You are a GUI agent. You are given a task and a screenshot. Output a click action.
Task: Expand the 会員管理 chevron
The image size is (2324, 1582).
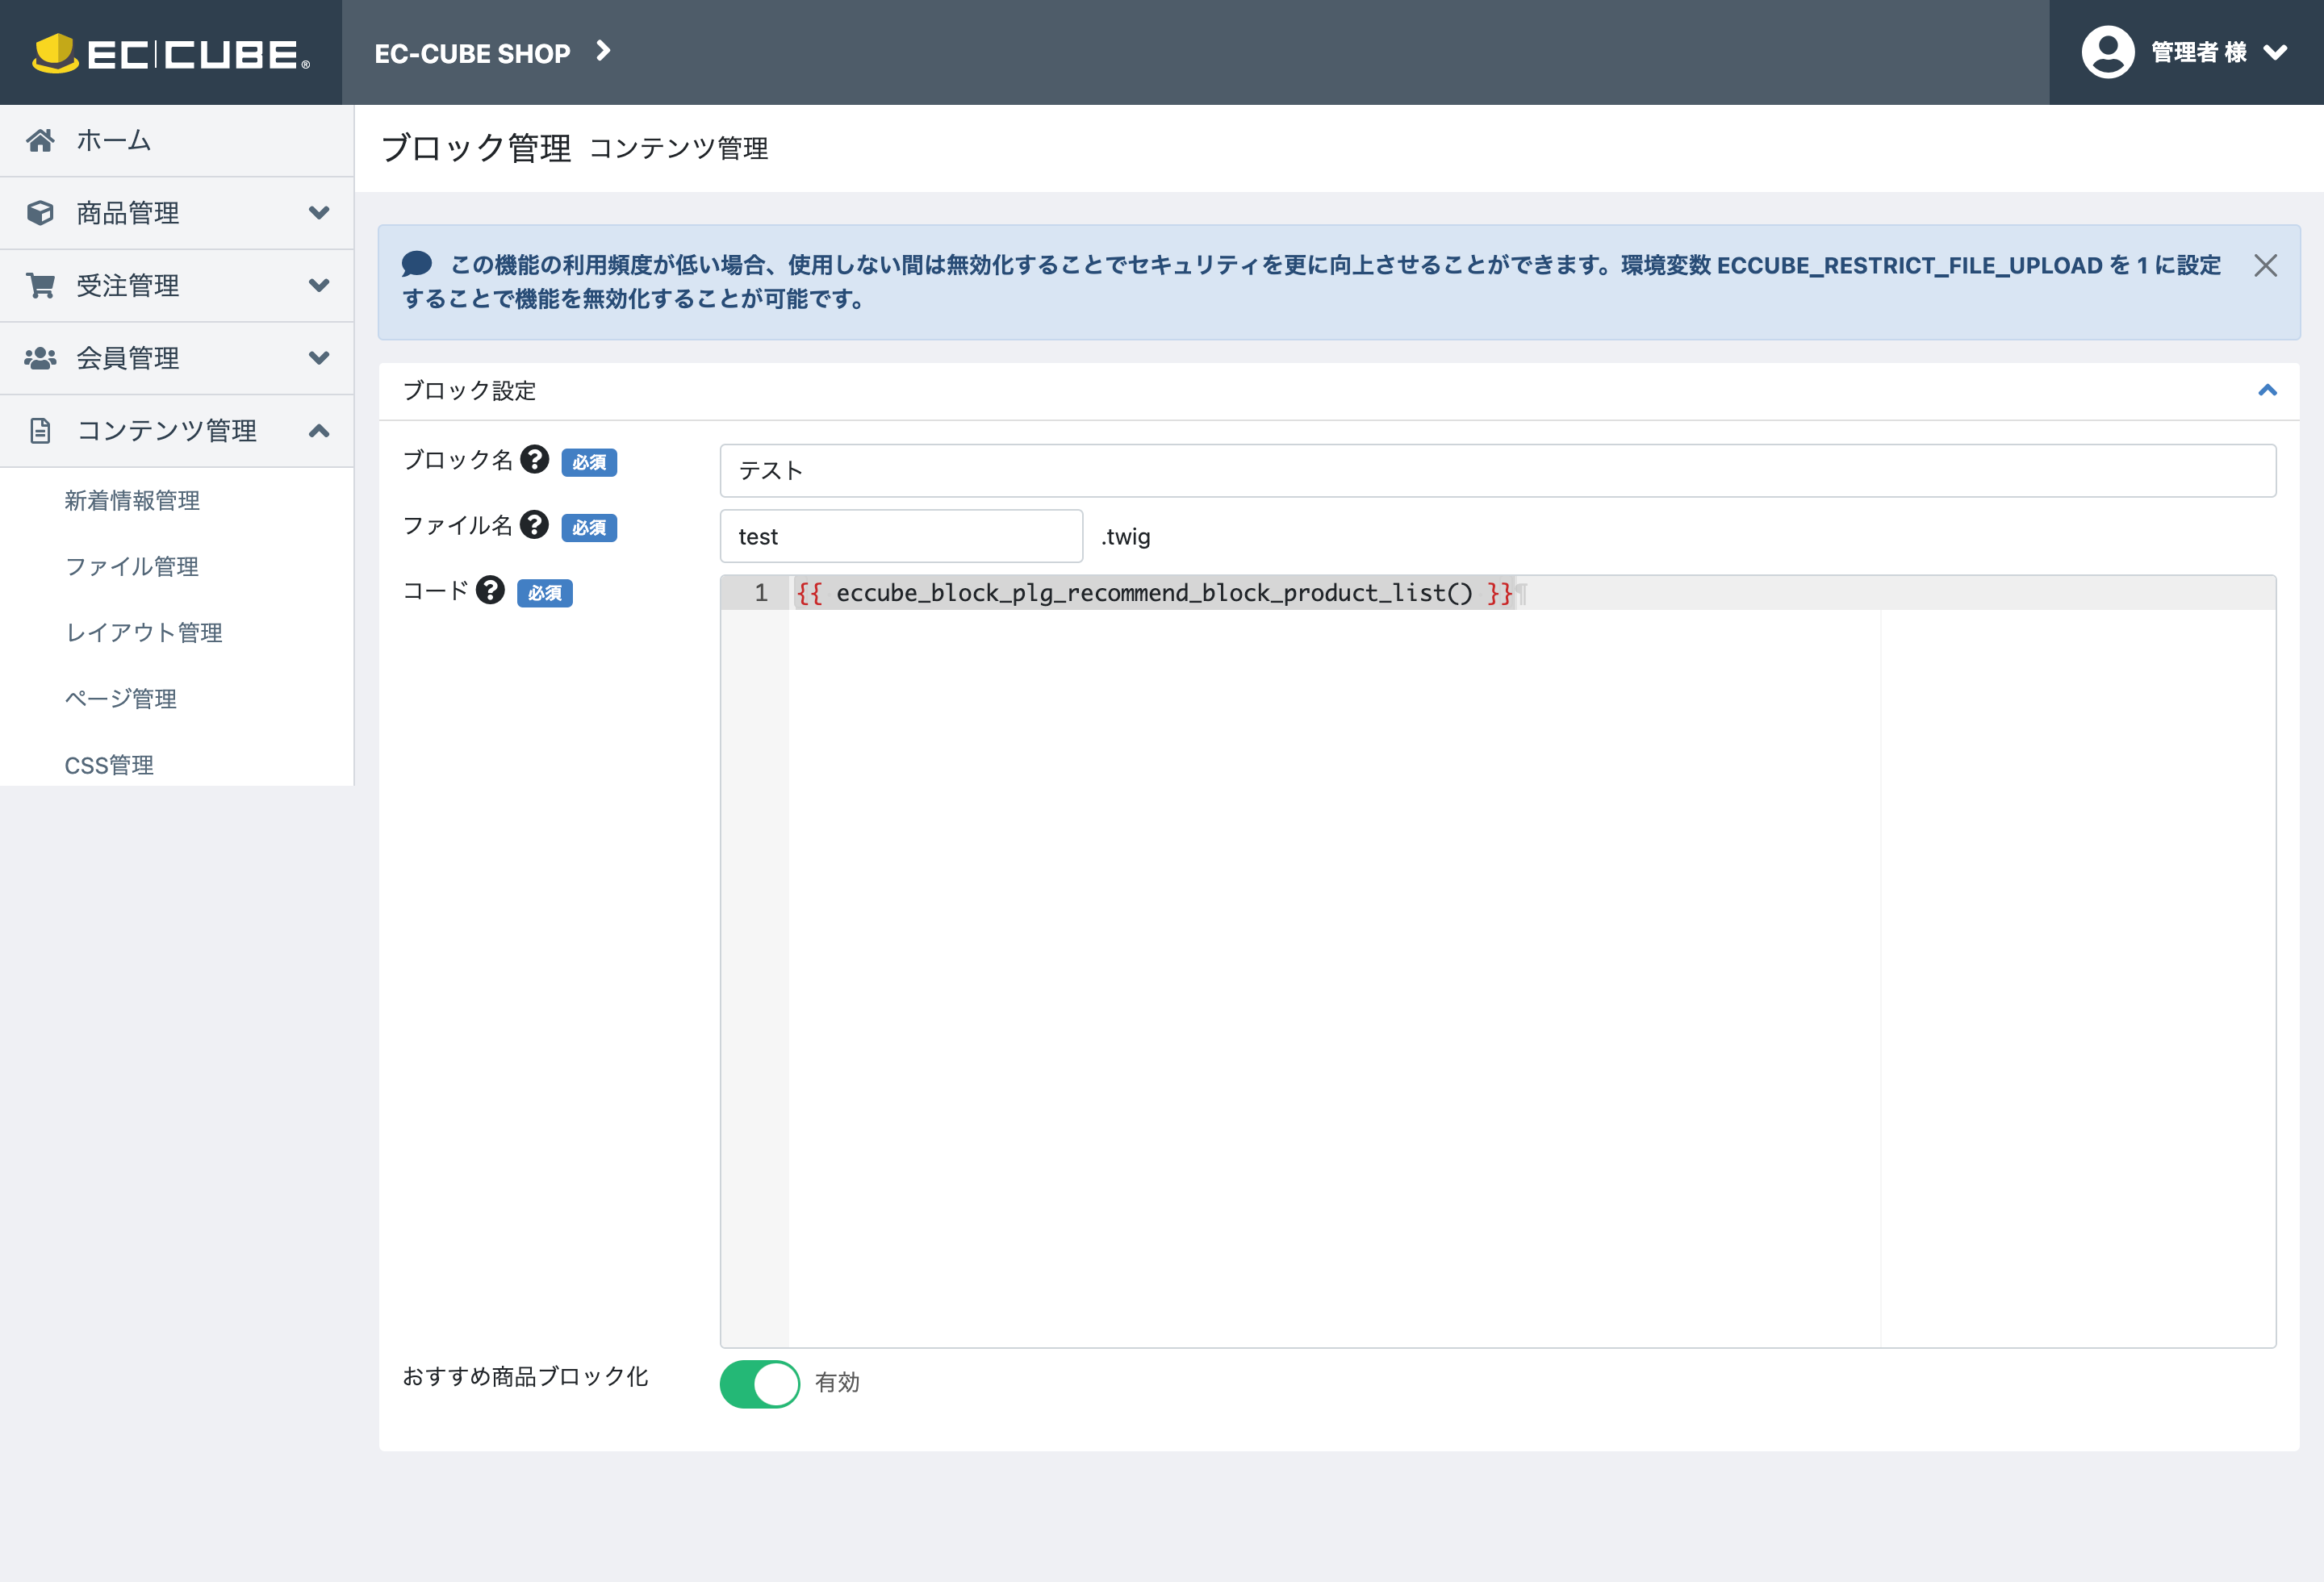319,358
